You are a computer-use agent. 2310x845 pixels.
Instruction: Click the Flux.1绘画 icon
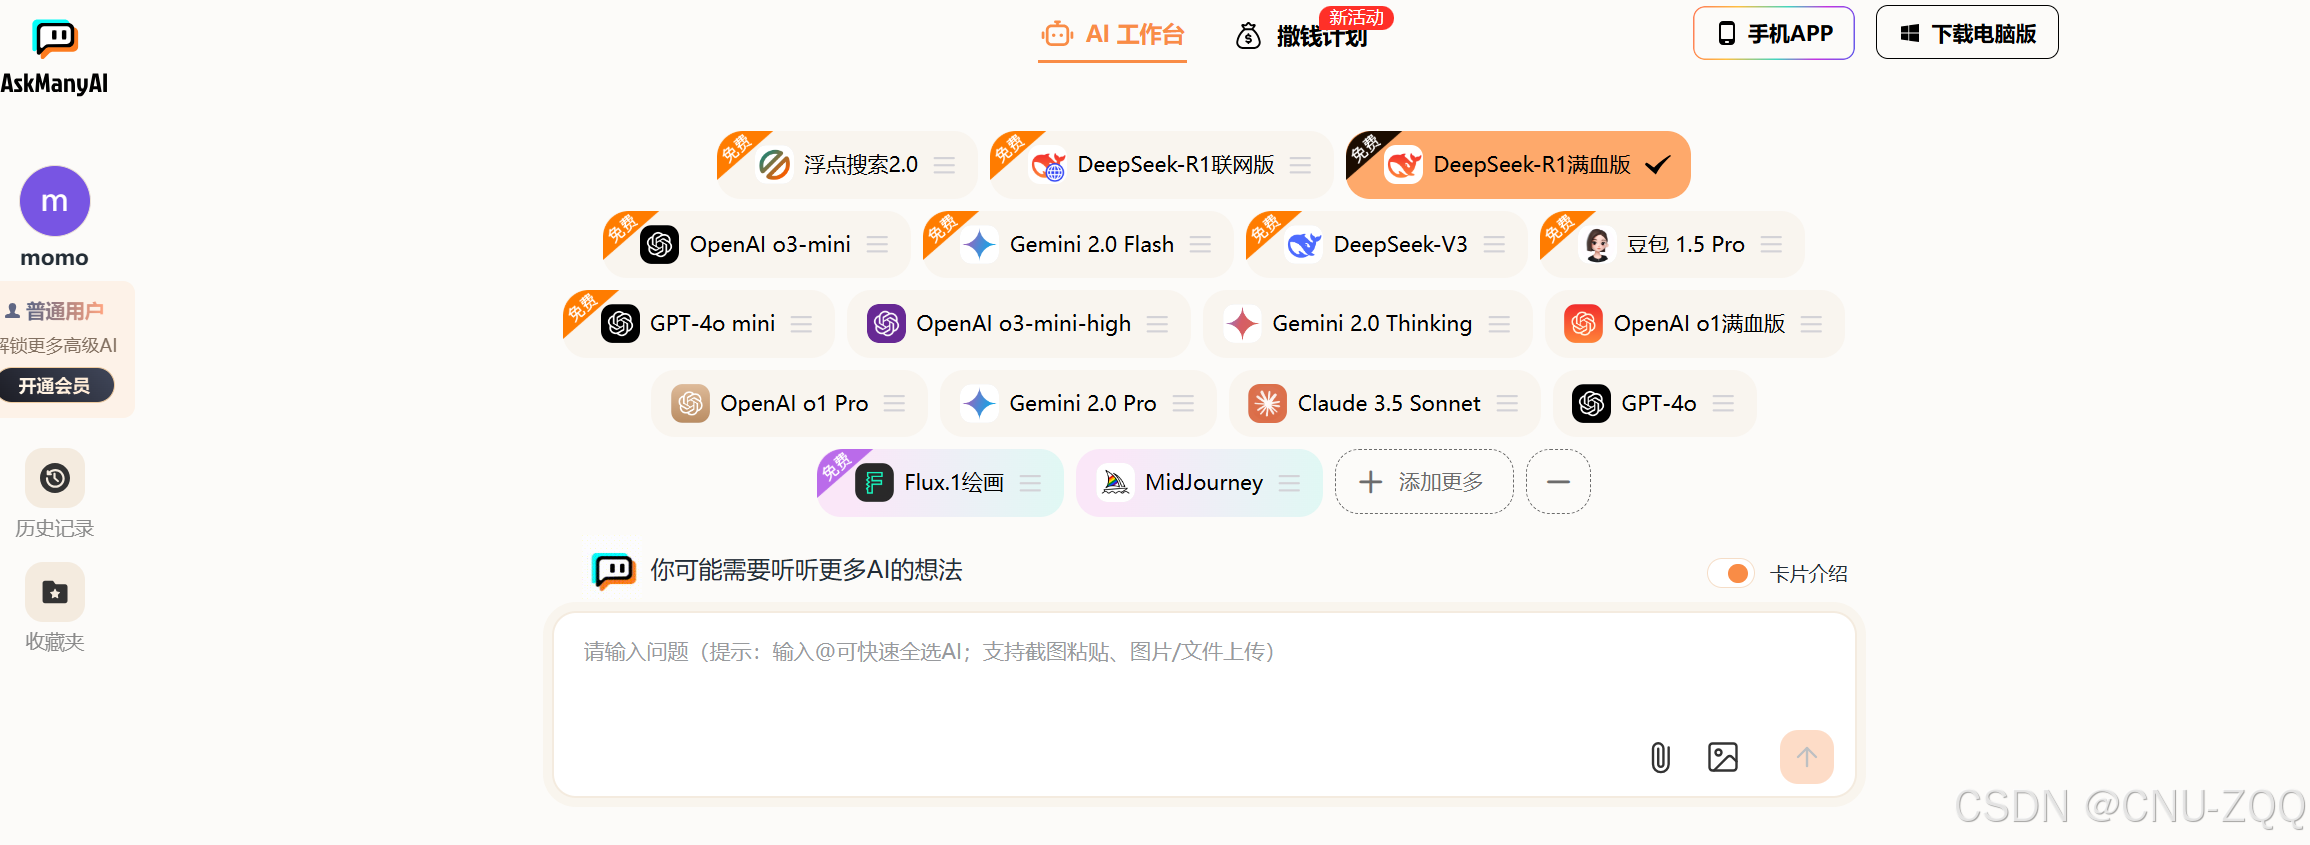[x=874, y=483]
